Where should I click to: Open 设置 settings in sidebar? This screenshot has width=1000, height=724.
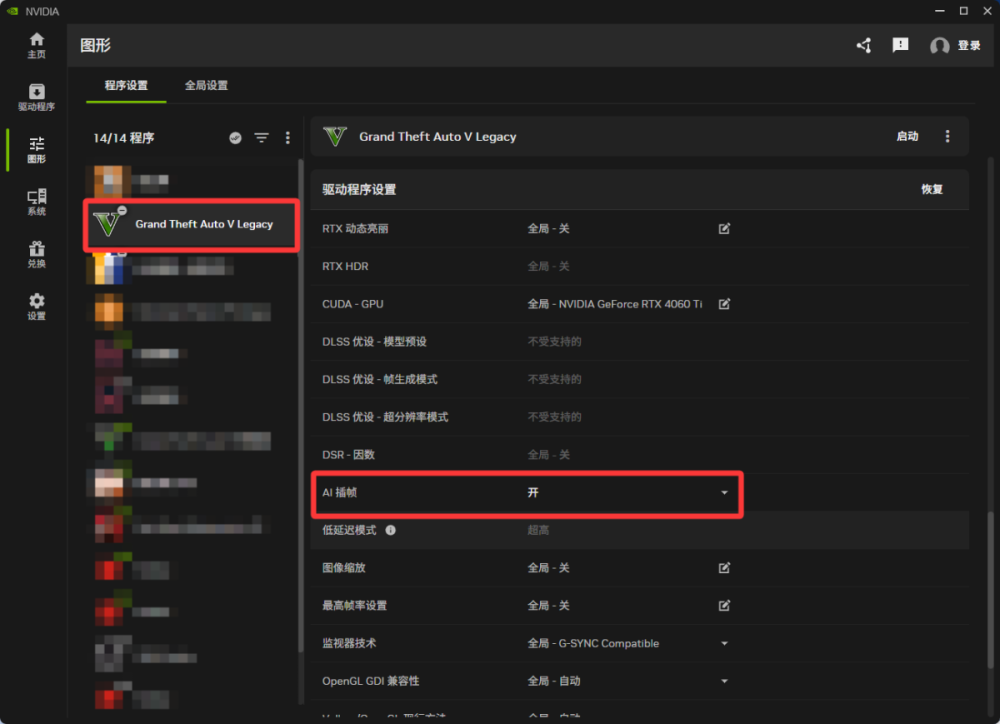(36, 306)
